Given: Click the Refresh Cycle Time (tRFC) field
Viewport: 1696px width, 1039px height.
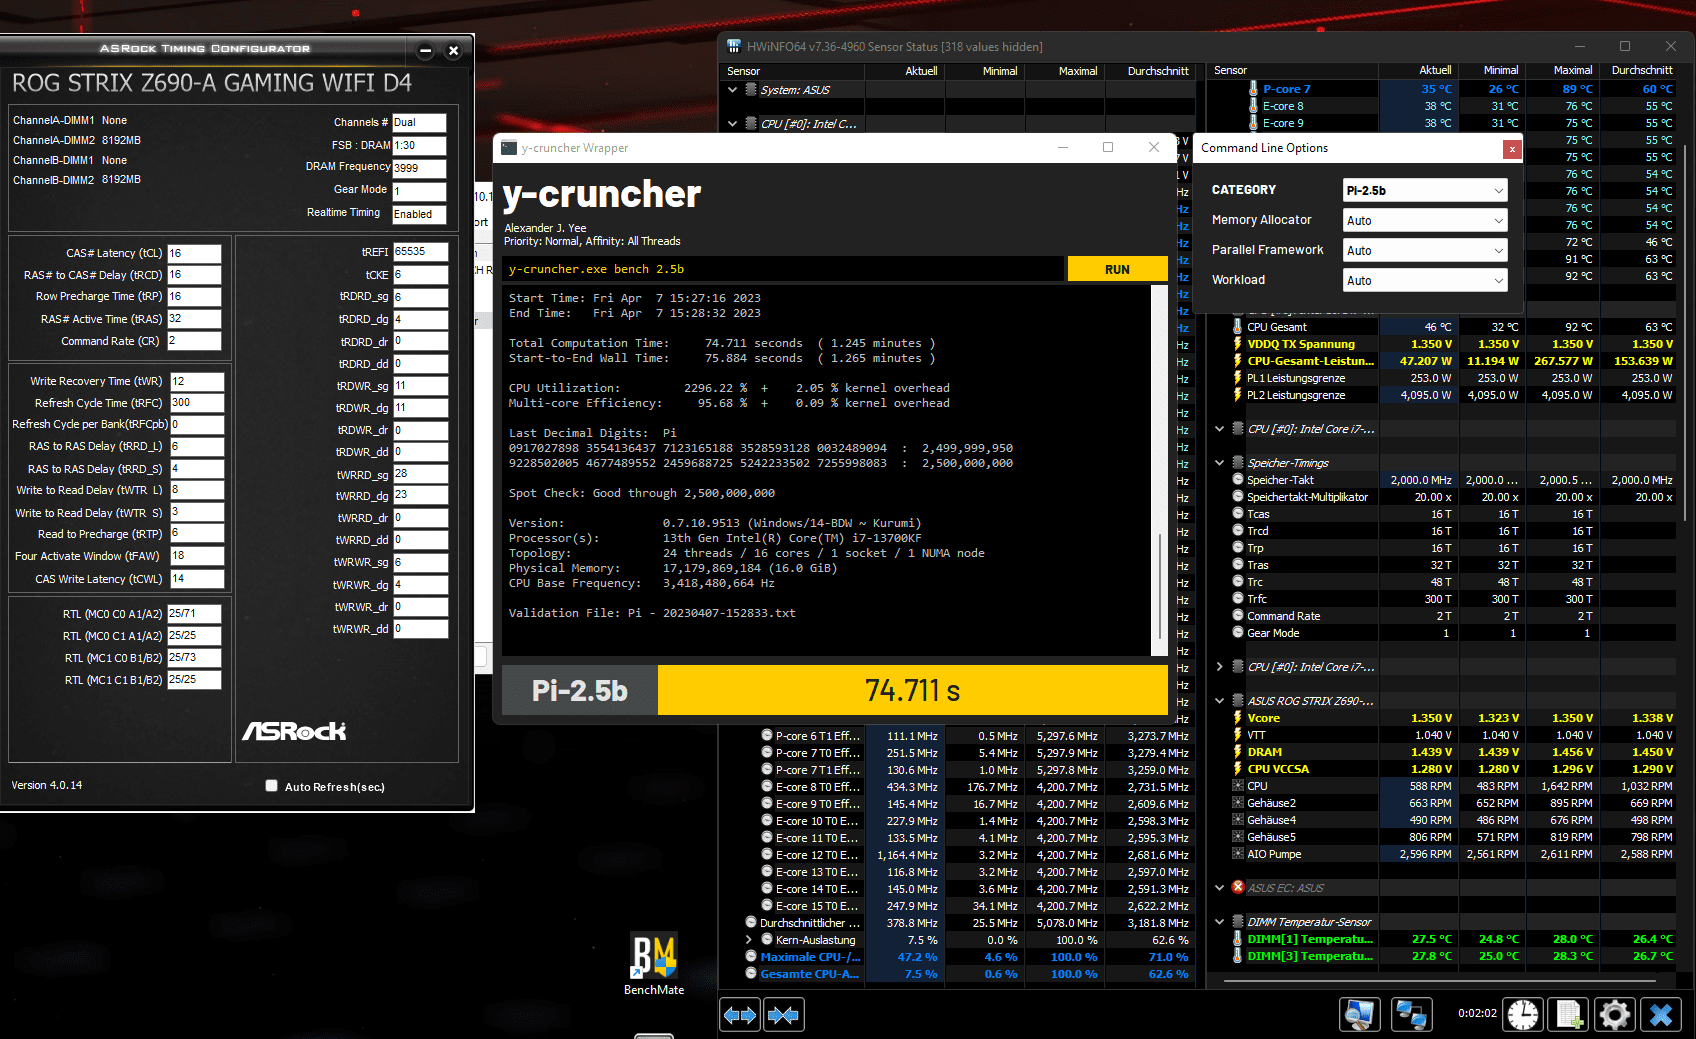Looking at the screenshot, I should [x=196, y=403].
